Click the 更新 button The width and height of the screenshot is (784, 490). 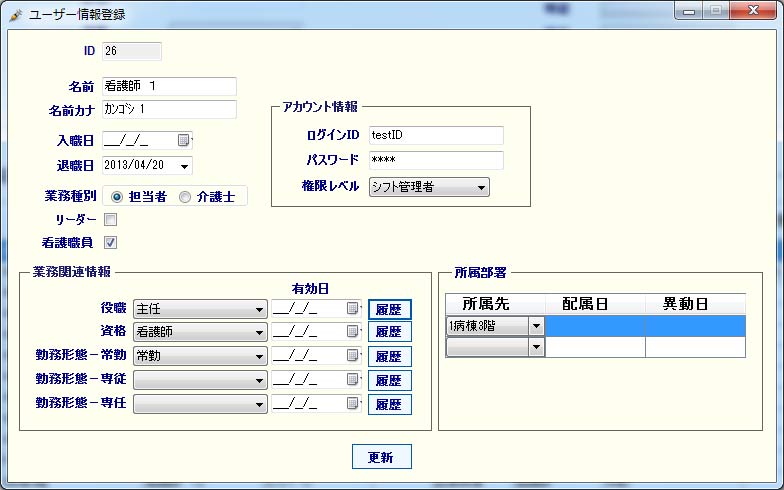point(381,457)
